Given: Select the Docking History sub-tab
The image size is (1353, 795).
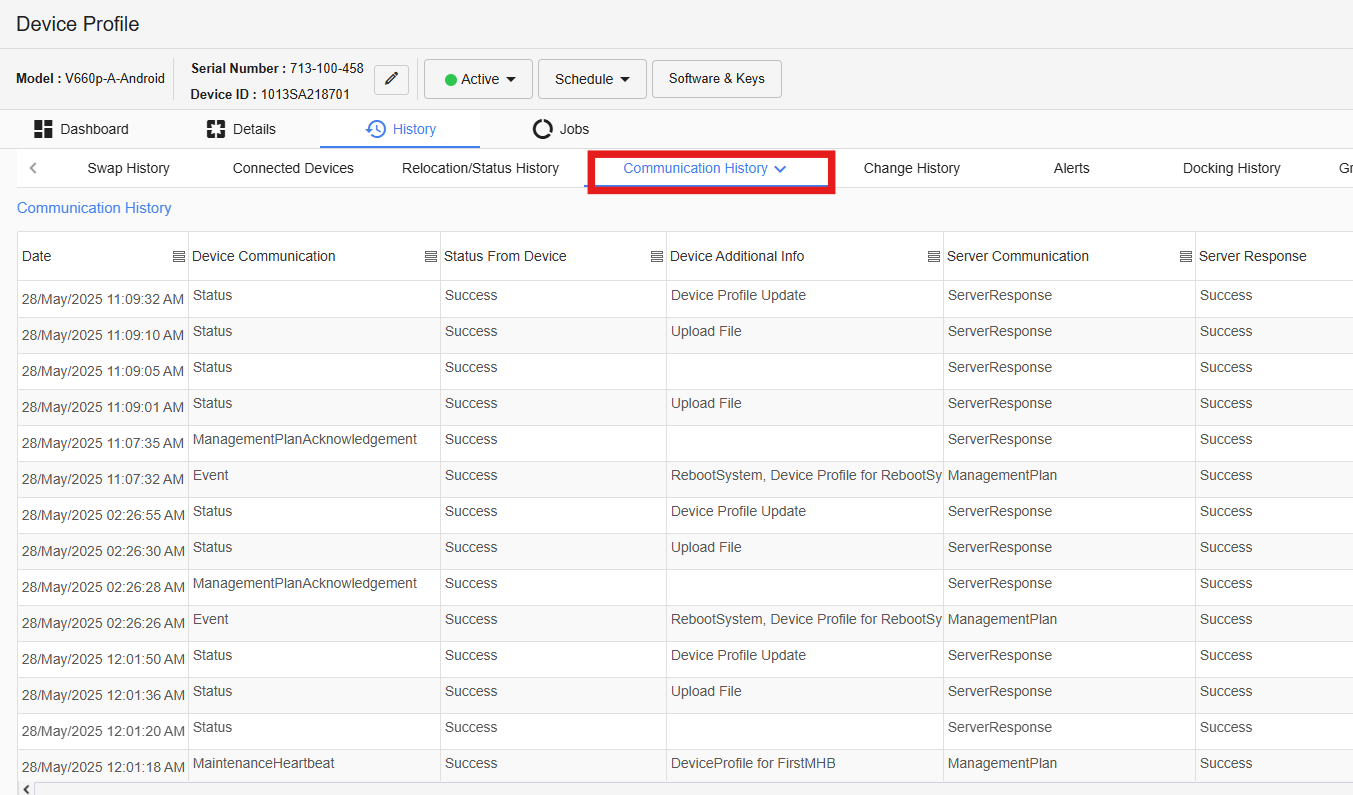Looking at the screenshot, I should (1231, 168).
